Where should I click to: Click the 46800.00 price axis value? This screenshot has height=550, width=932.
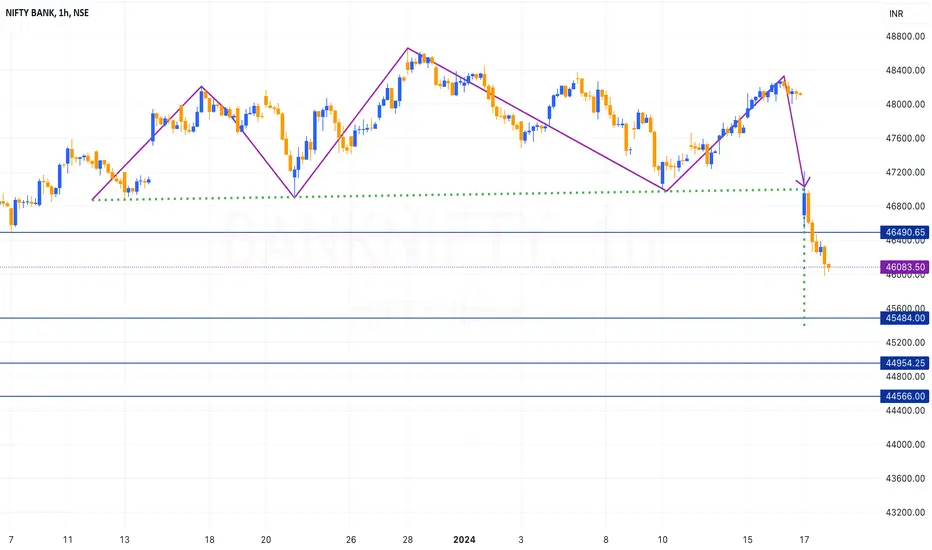tap(905, 206)
